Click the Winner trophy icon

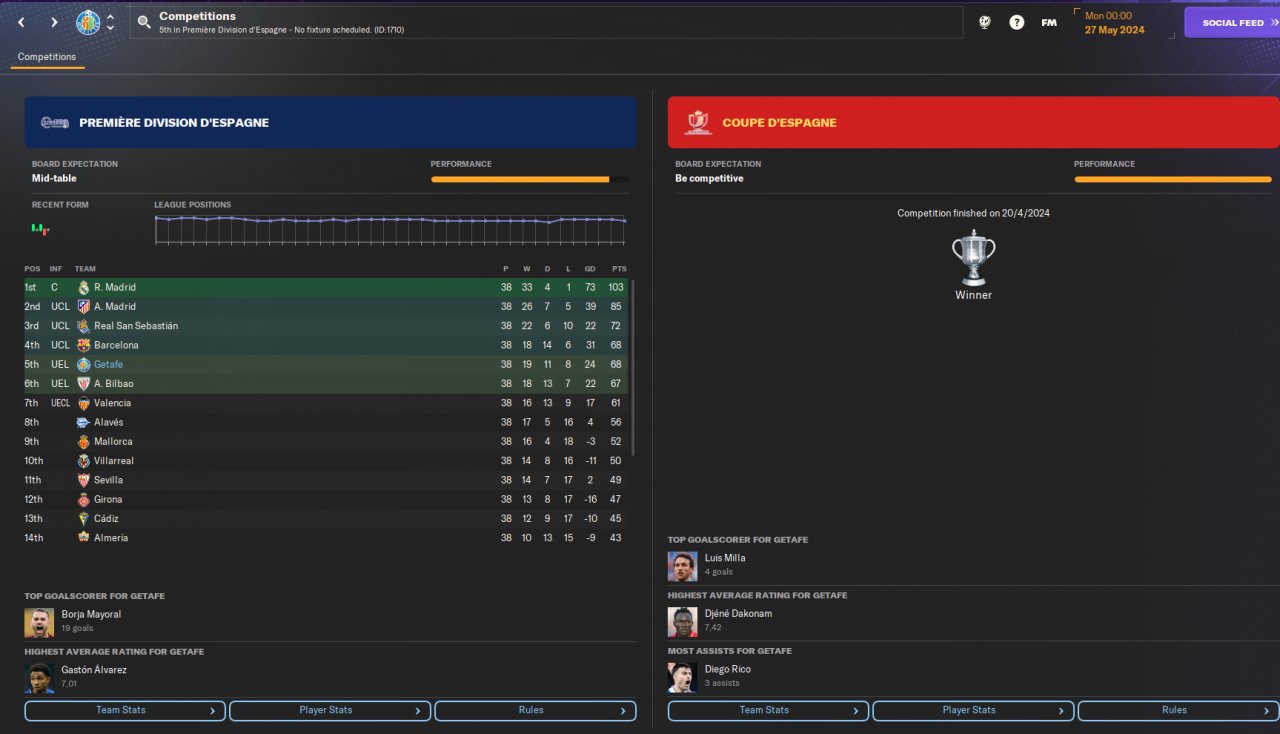point(973,258)
